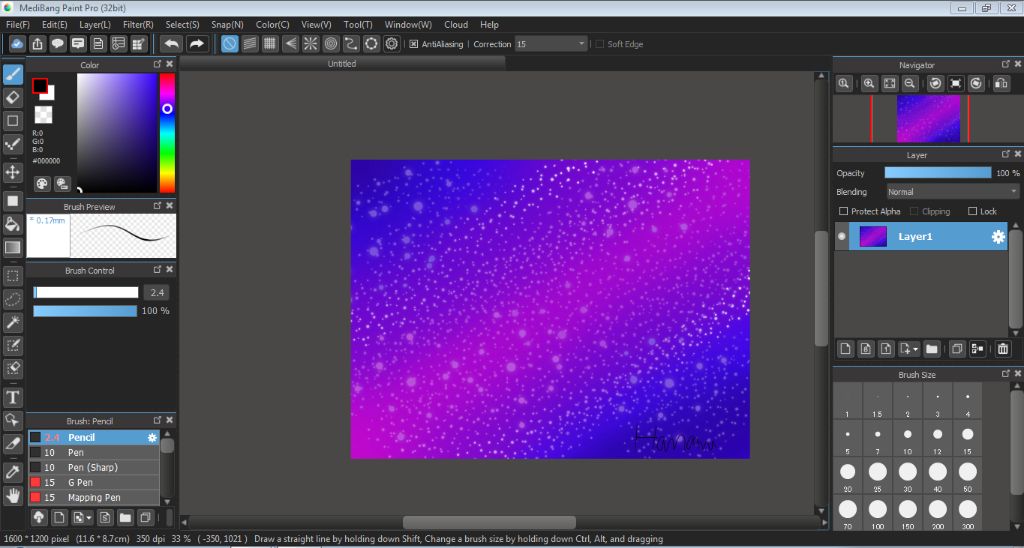Open Pencil brush settings gear
The width and height of the screenshot is (1024, 548).
coord(152,437)
